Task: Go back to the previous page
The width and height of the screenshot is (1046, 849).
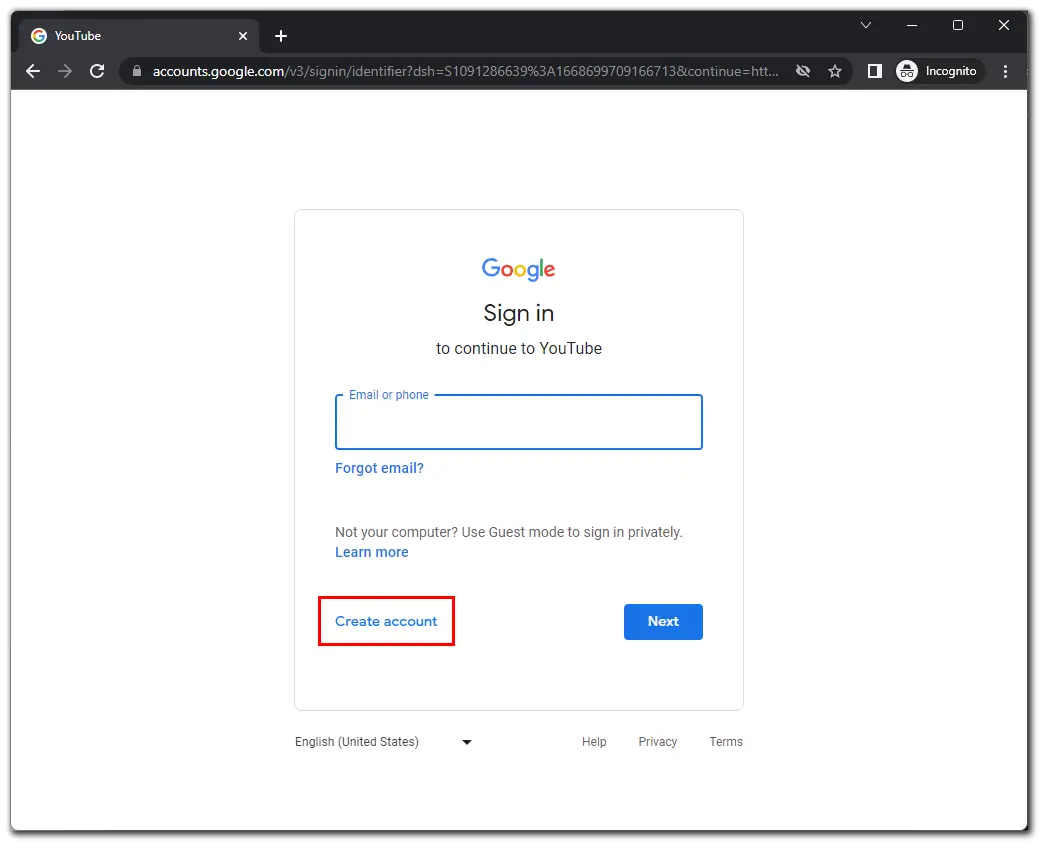Action: (x=33, y=71)
